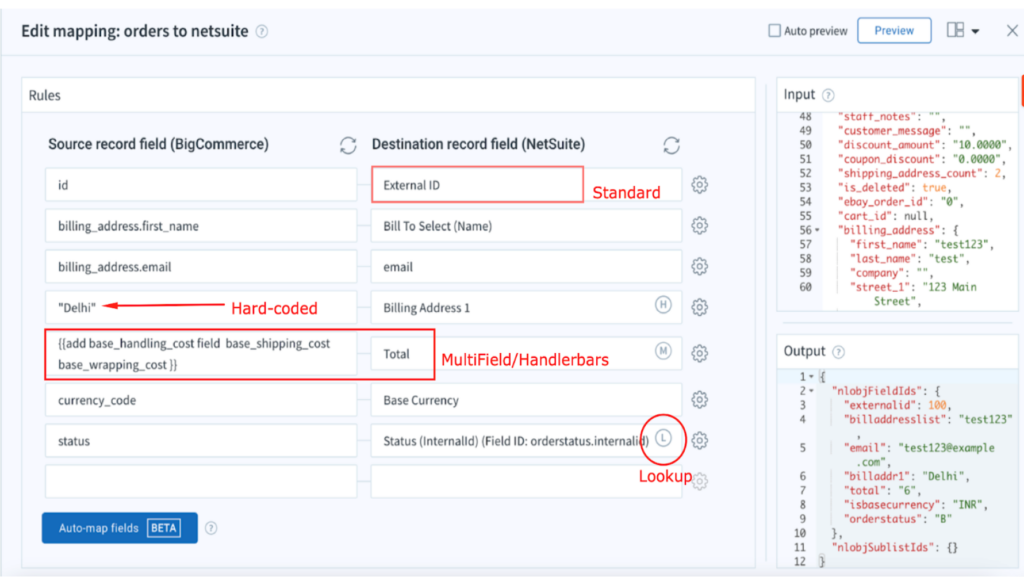The width and height of the screenshot is (1024, 577).
Task: Open help icon next to Edit mapping title
Action: [x=262, y=31]
